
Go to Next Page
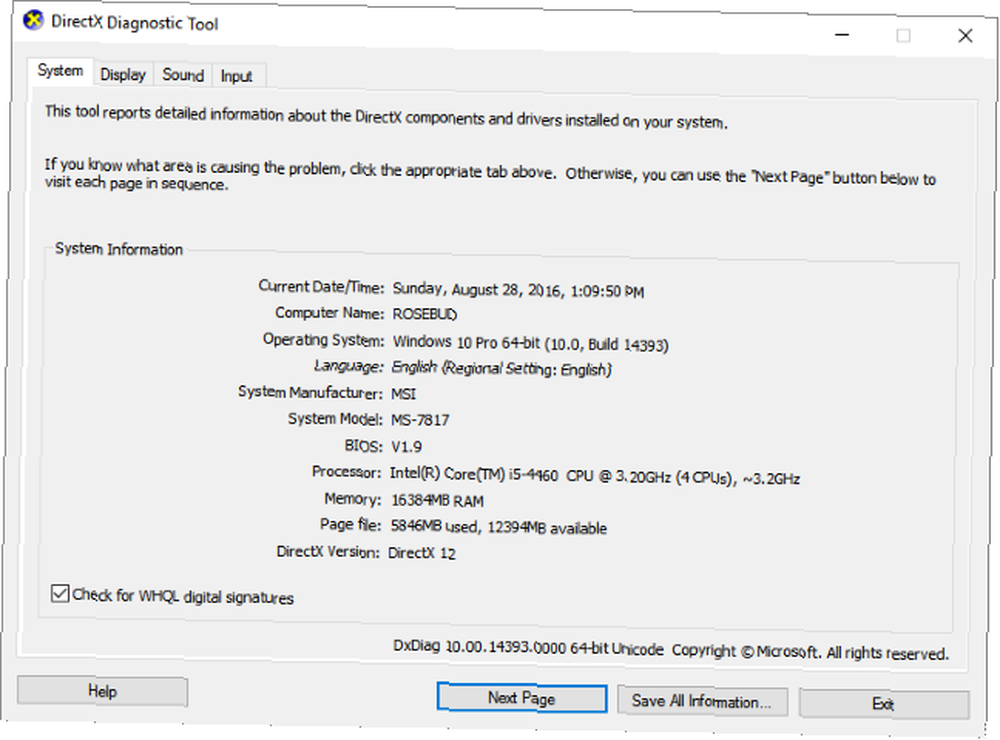tap(522, 698)
